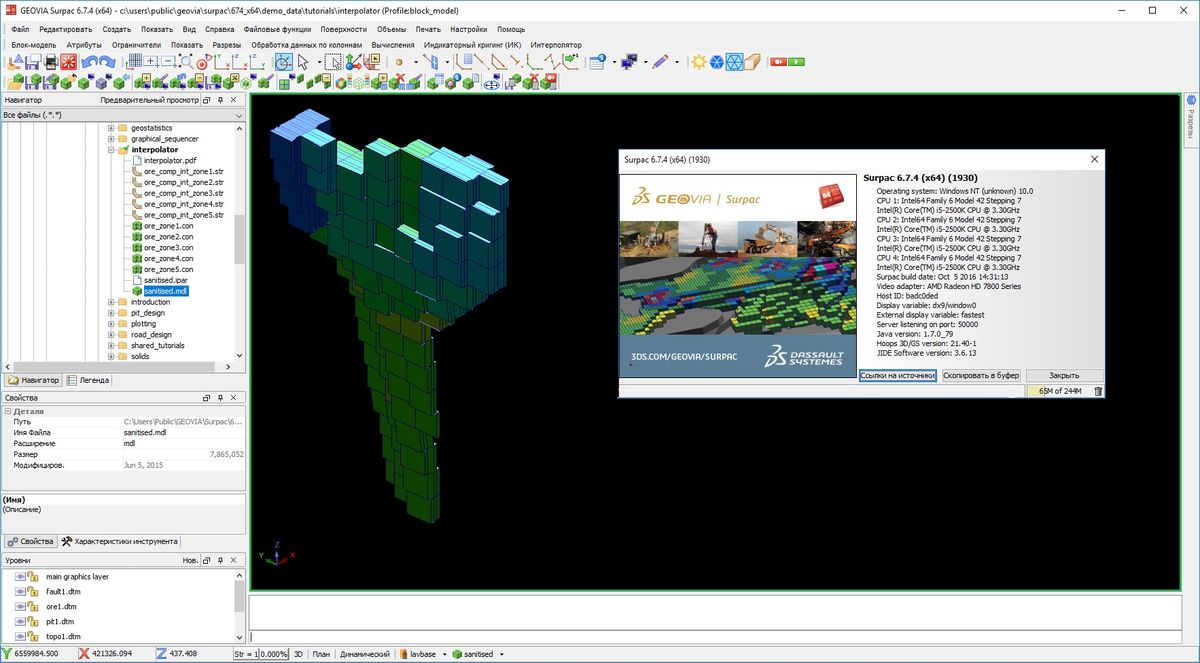Click Динамический in the status bar
Screen dimensions: 1200x663
[x=364, y=654]
